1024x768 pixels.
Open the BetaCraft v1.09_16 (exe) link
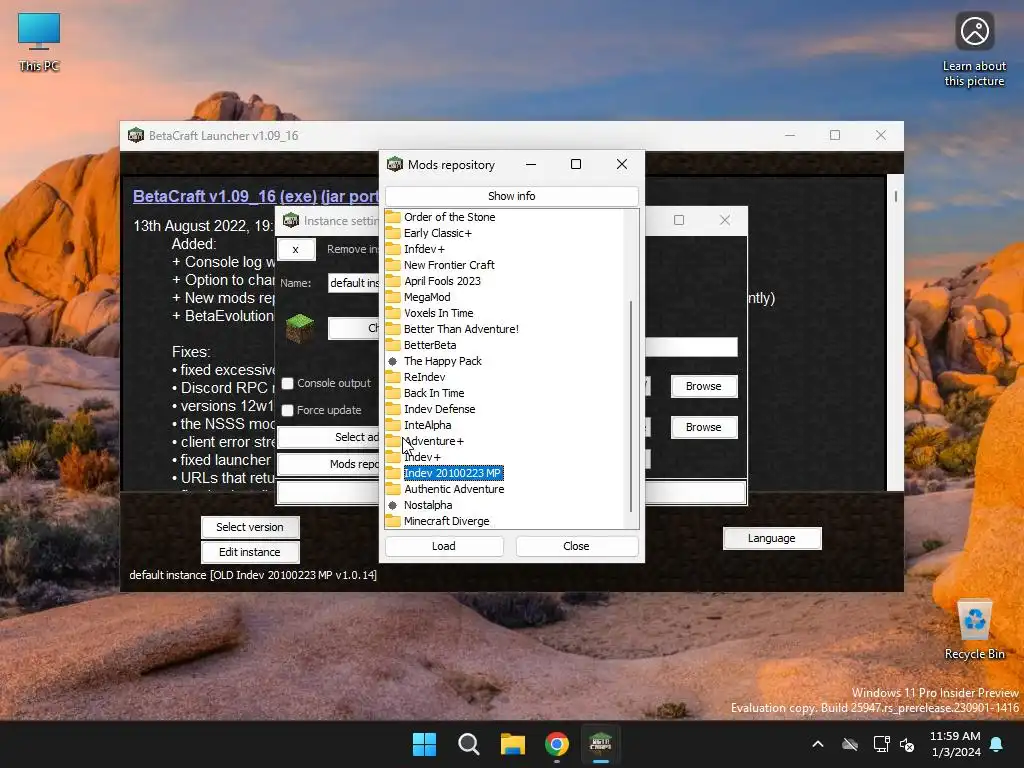pyautogui.click(x=256, y=196)
